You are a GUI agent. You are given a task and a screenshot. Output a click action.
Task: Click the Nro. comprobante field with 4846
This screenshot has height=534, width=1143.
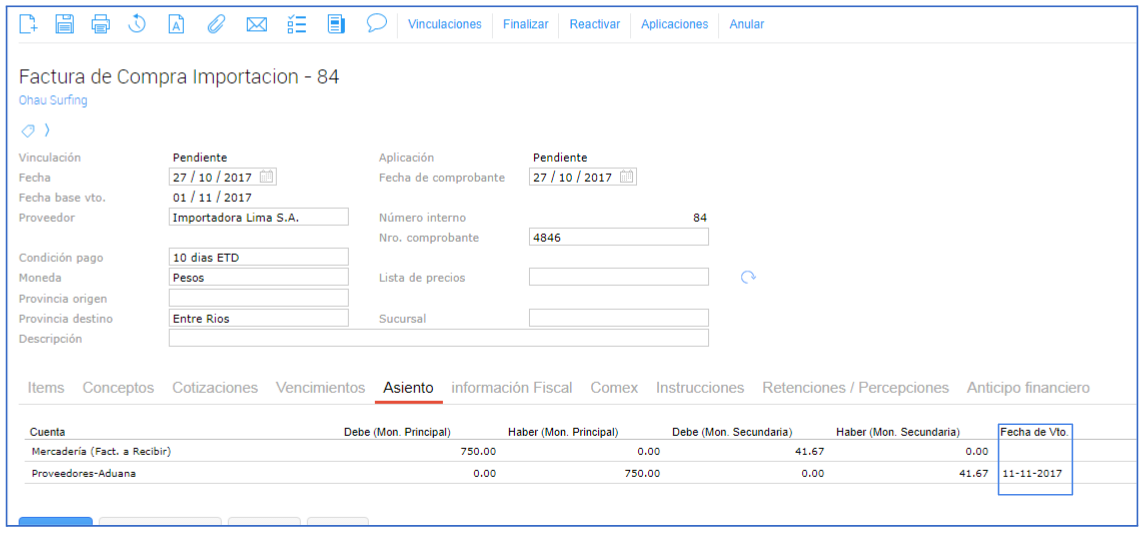point(618,237)
